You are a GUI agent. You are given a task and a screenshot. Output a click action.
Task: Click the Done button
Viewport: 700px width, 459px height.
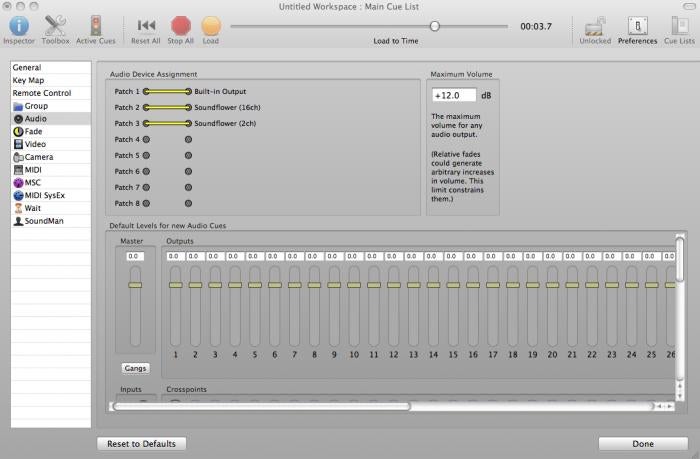tap(643, 444)
